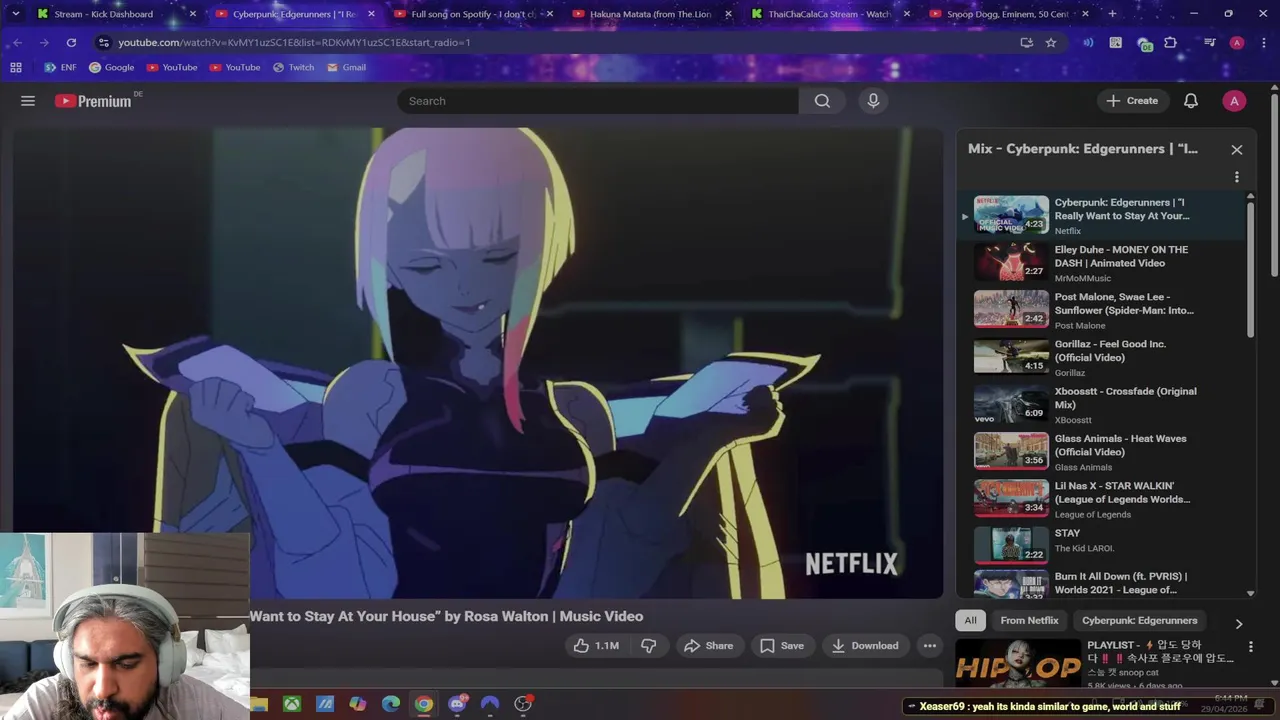Open a new browser tab

click(x=1112, y=14)
